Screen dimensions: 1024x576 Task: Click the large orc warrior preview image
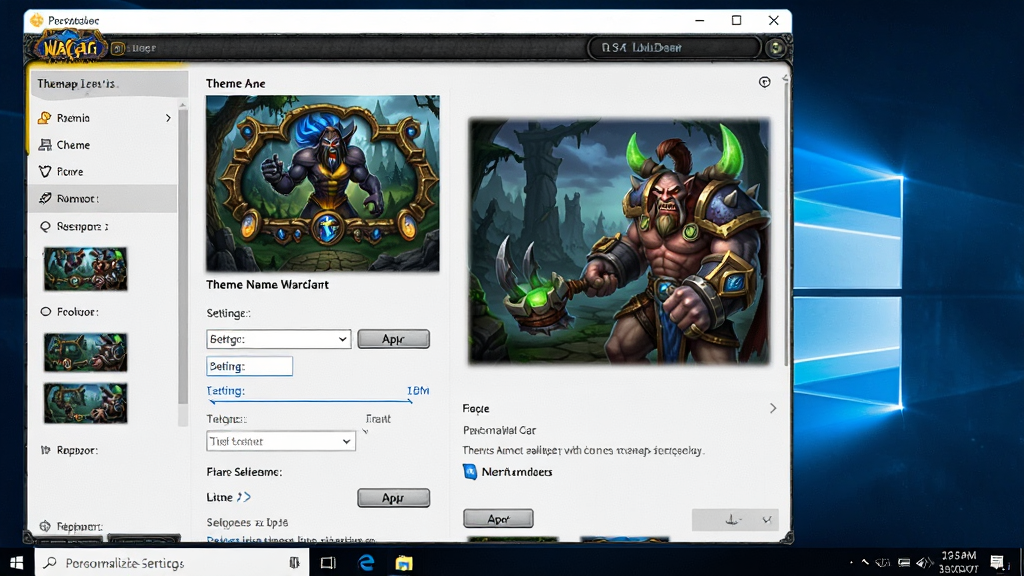[x=619, y=242]
